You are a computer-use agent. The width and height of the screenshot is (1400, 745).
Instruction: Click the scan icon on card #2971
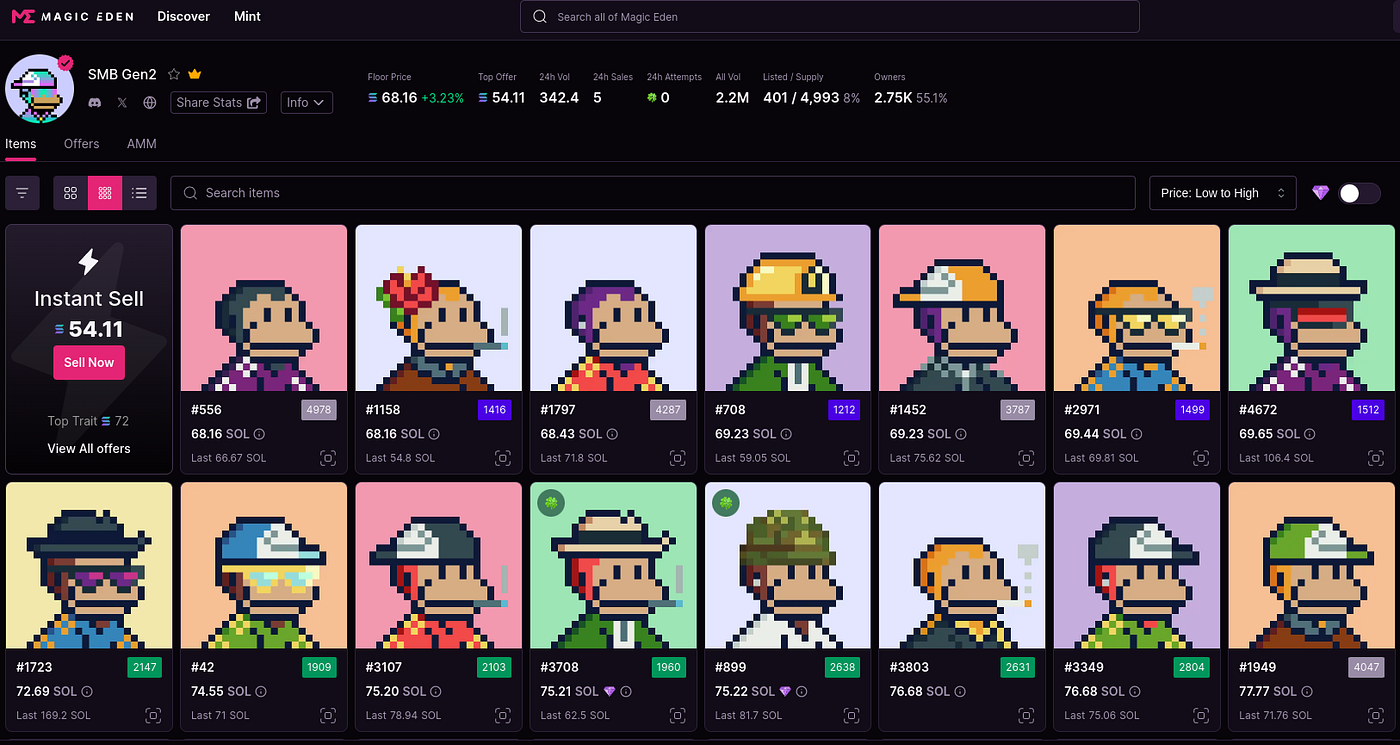coord(1200,458)
